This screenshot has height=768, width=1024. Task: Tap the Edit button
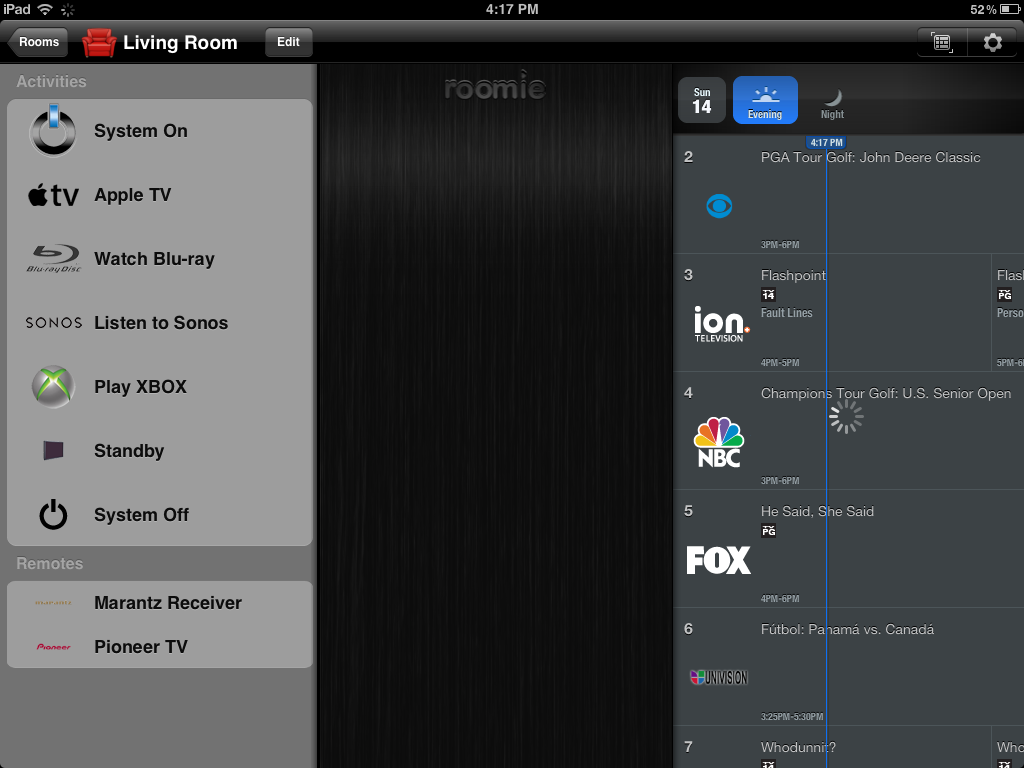coord(288,42)
